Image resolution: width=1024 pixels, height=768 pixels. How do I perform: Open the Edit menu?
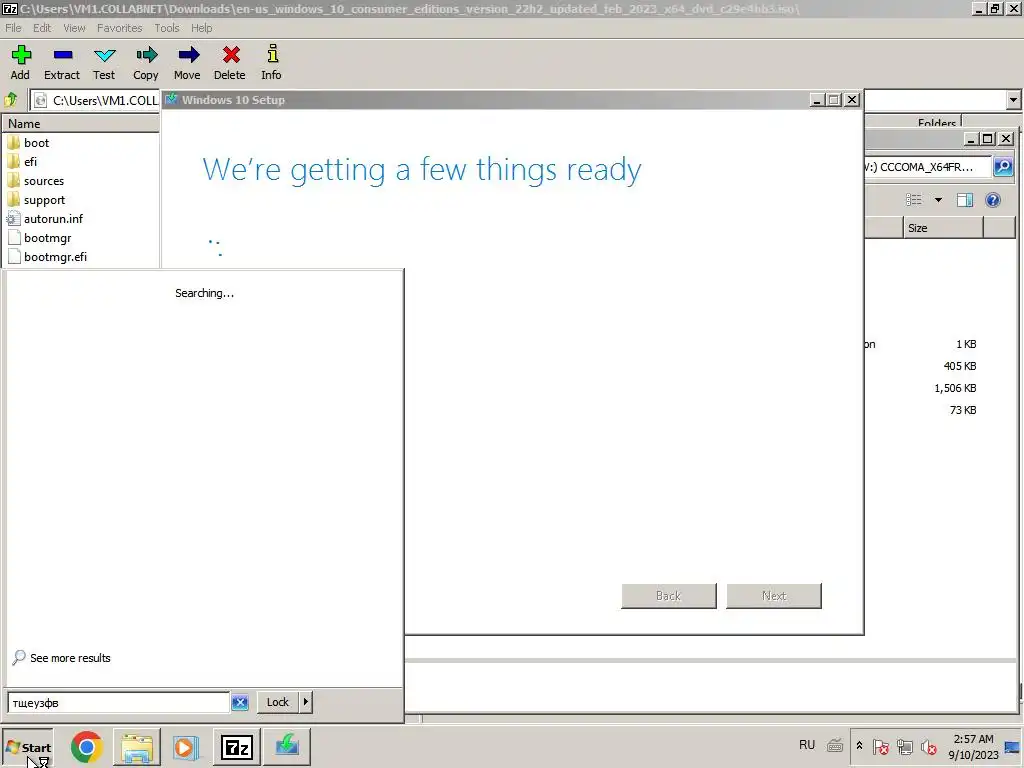click(42, 28)
